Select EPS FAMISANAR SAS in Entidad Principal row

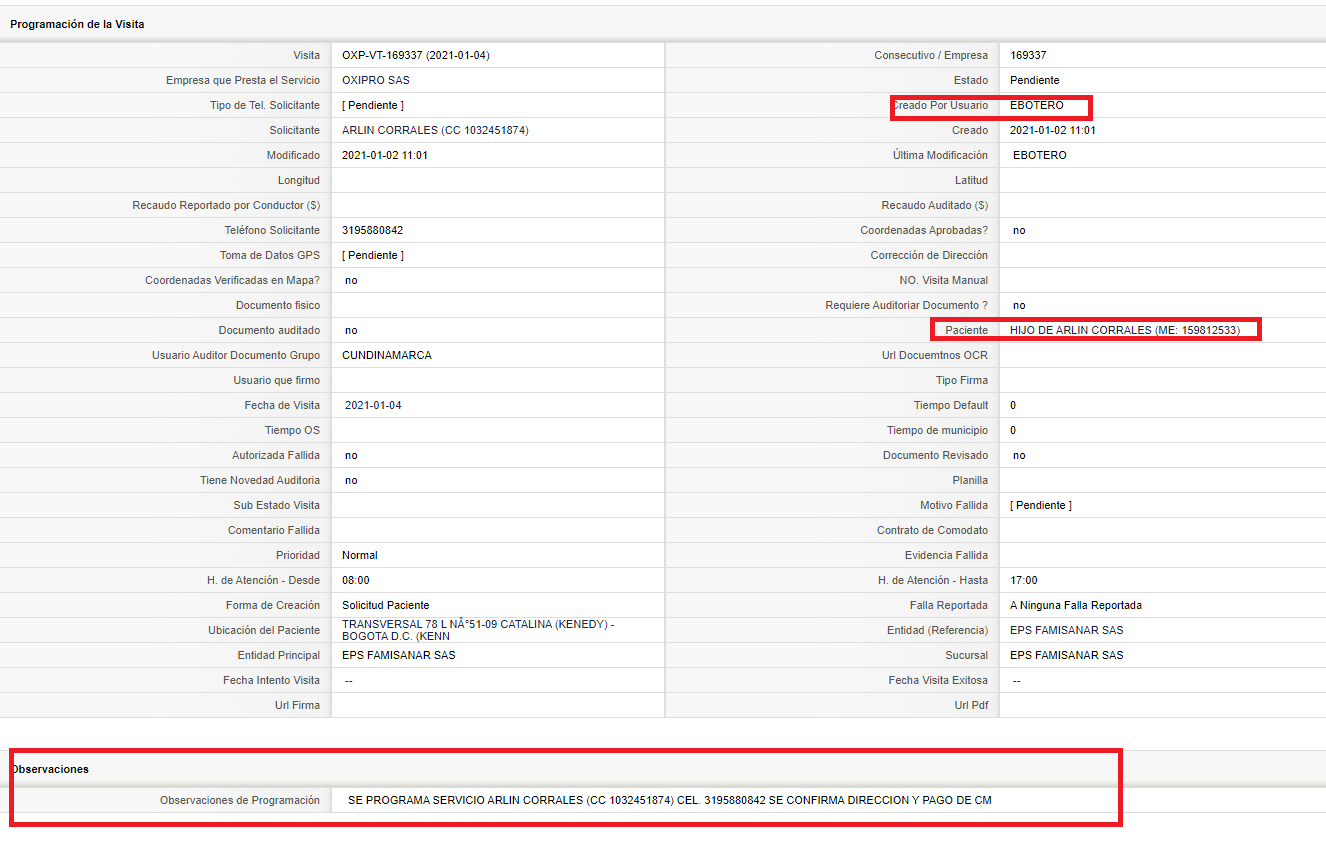[399, 655]
